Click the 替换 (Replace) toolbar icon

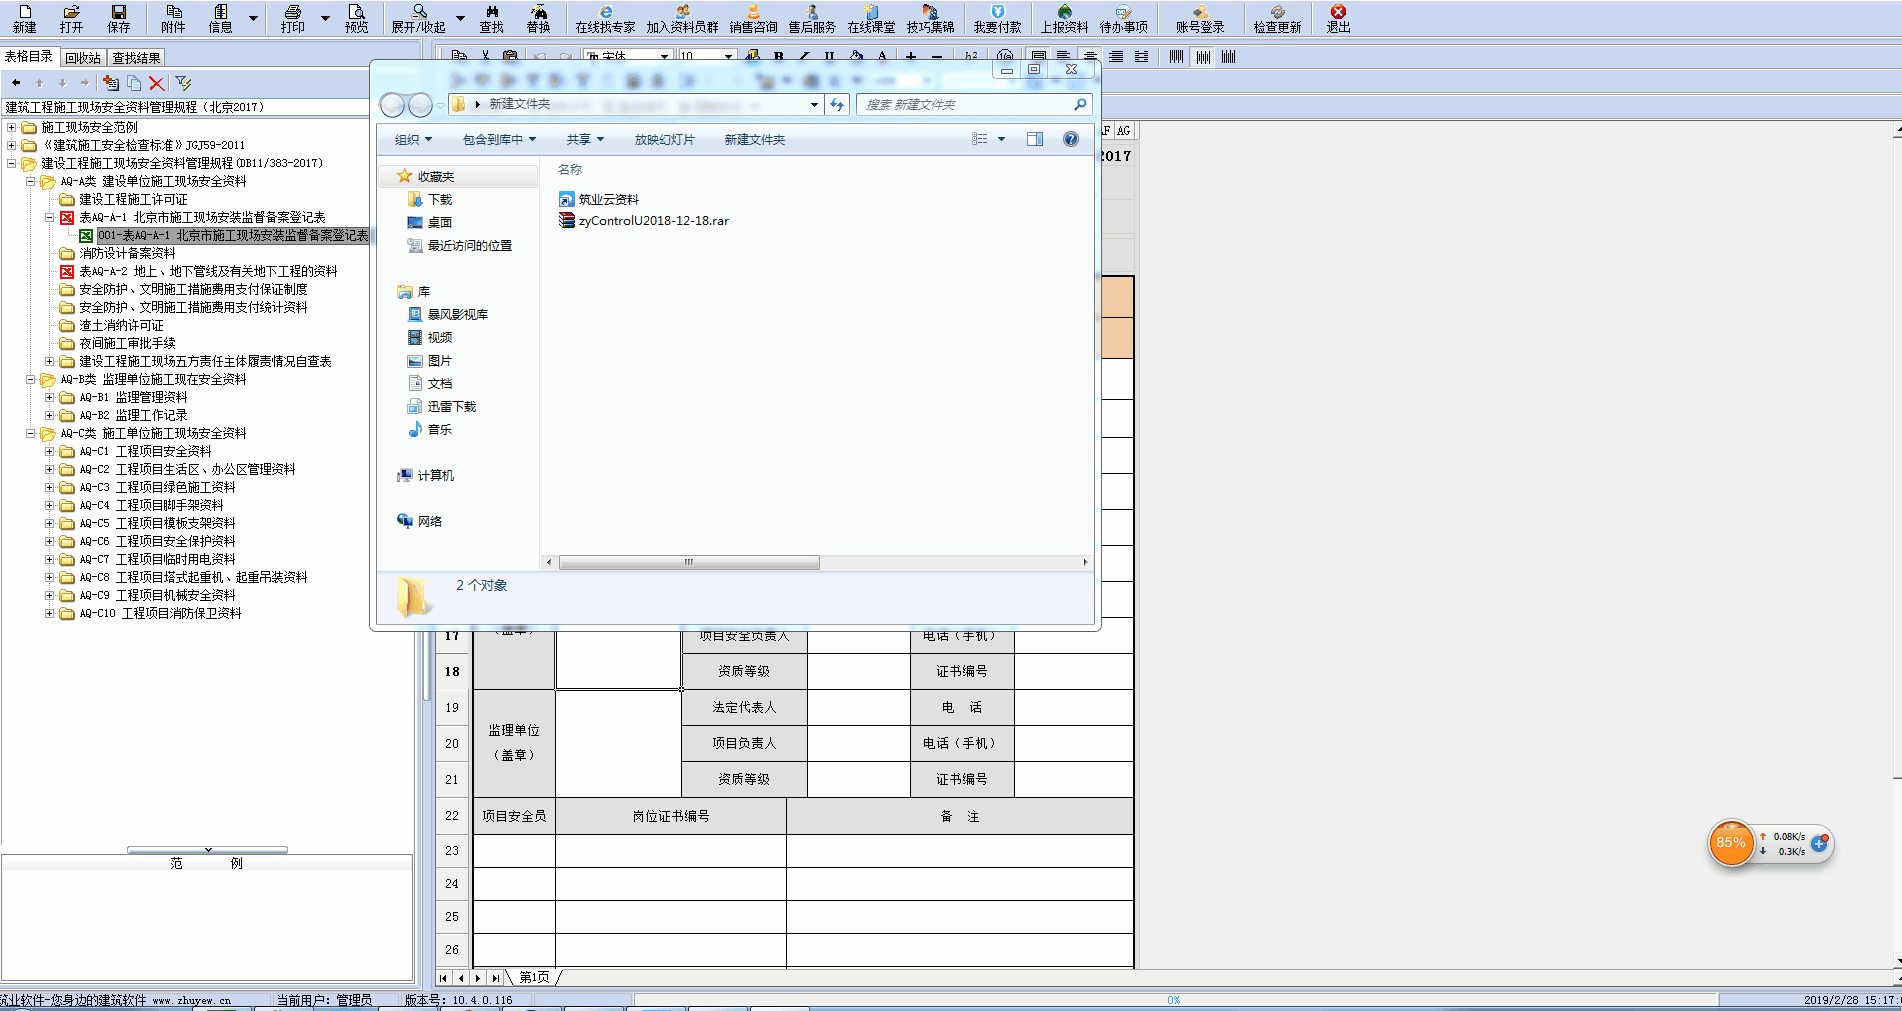[538, 18]
